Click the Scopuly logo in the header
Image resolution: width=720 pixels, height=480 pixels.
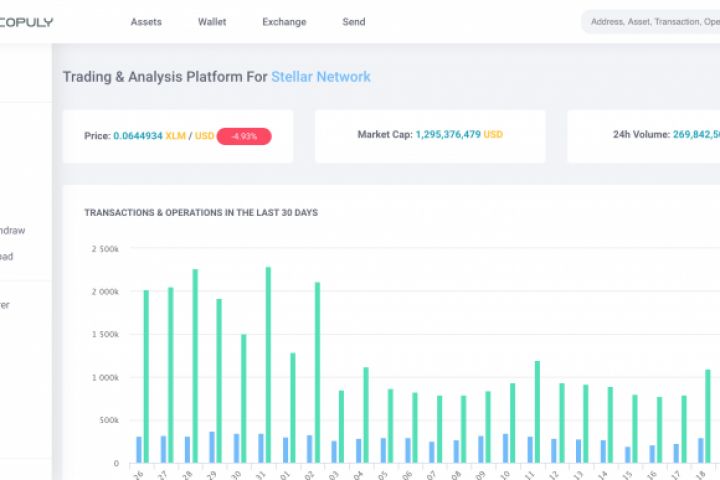[x=26, y=22]
